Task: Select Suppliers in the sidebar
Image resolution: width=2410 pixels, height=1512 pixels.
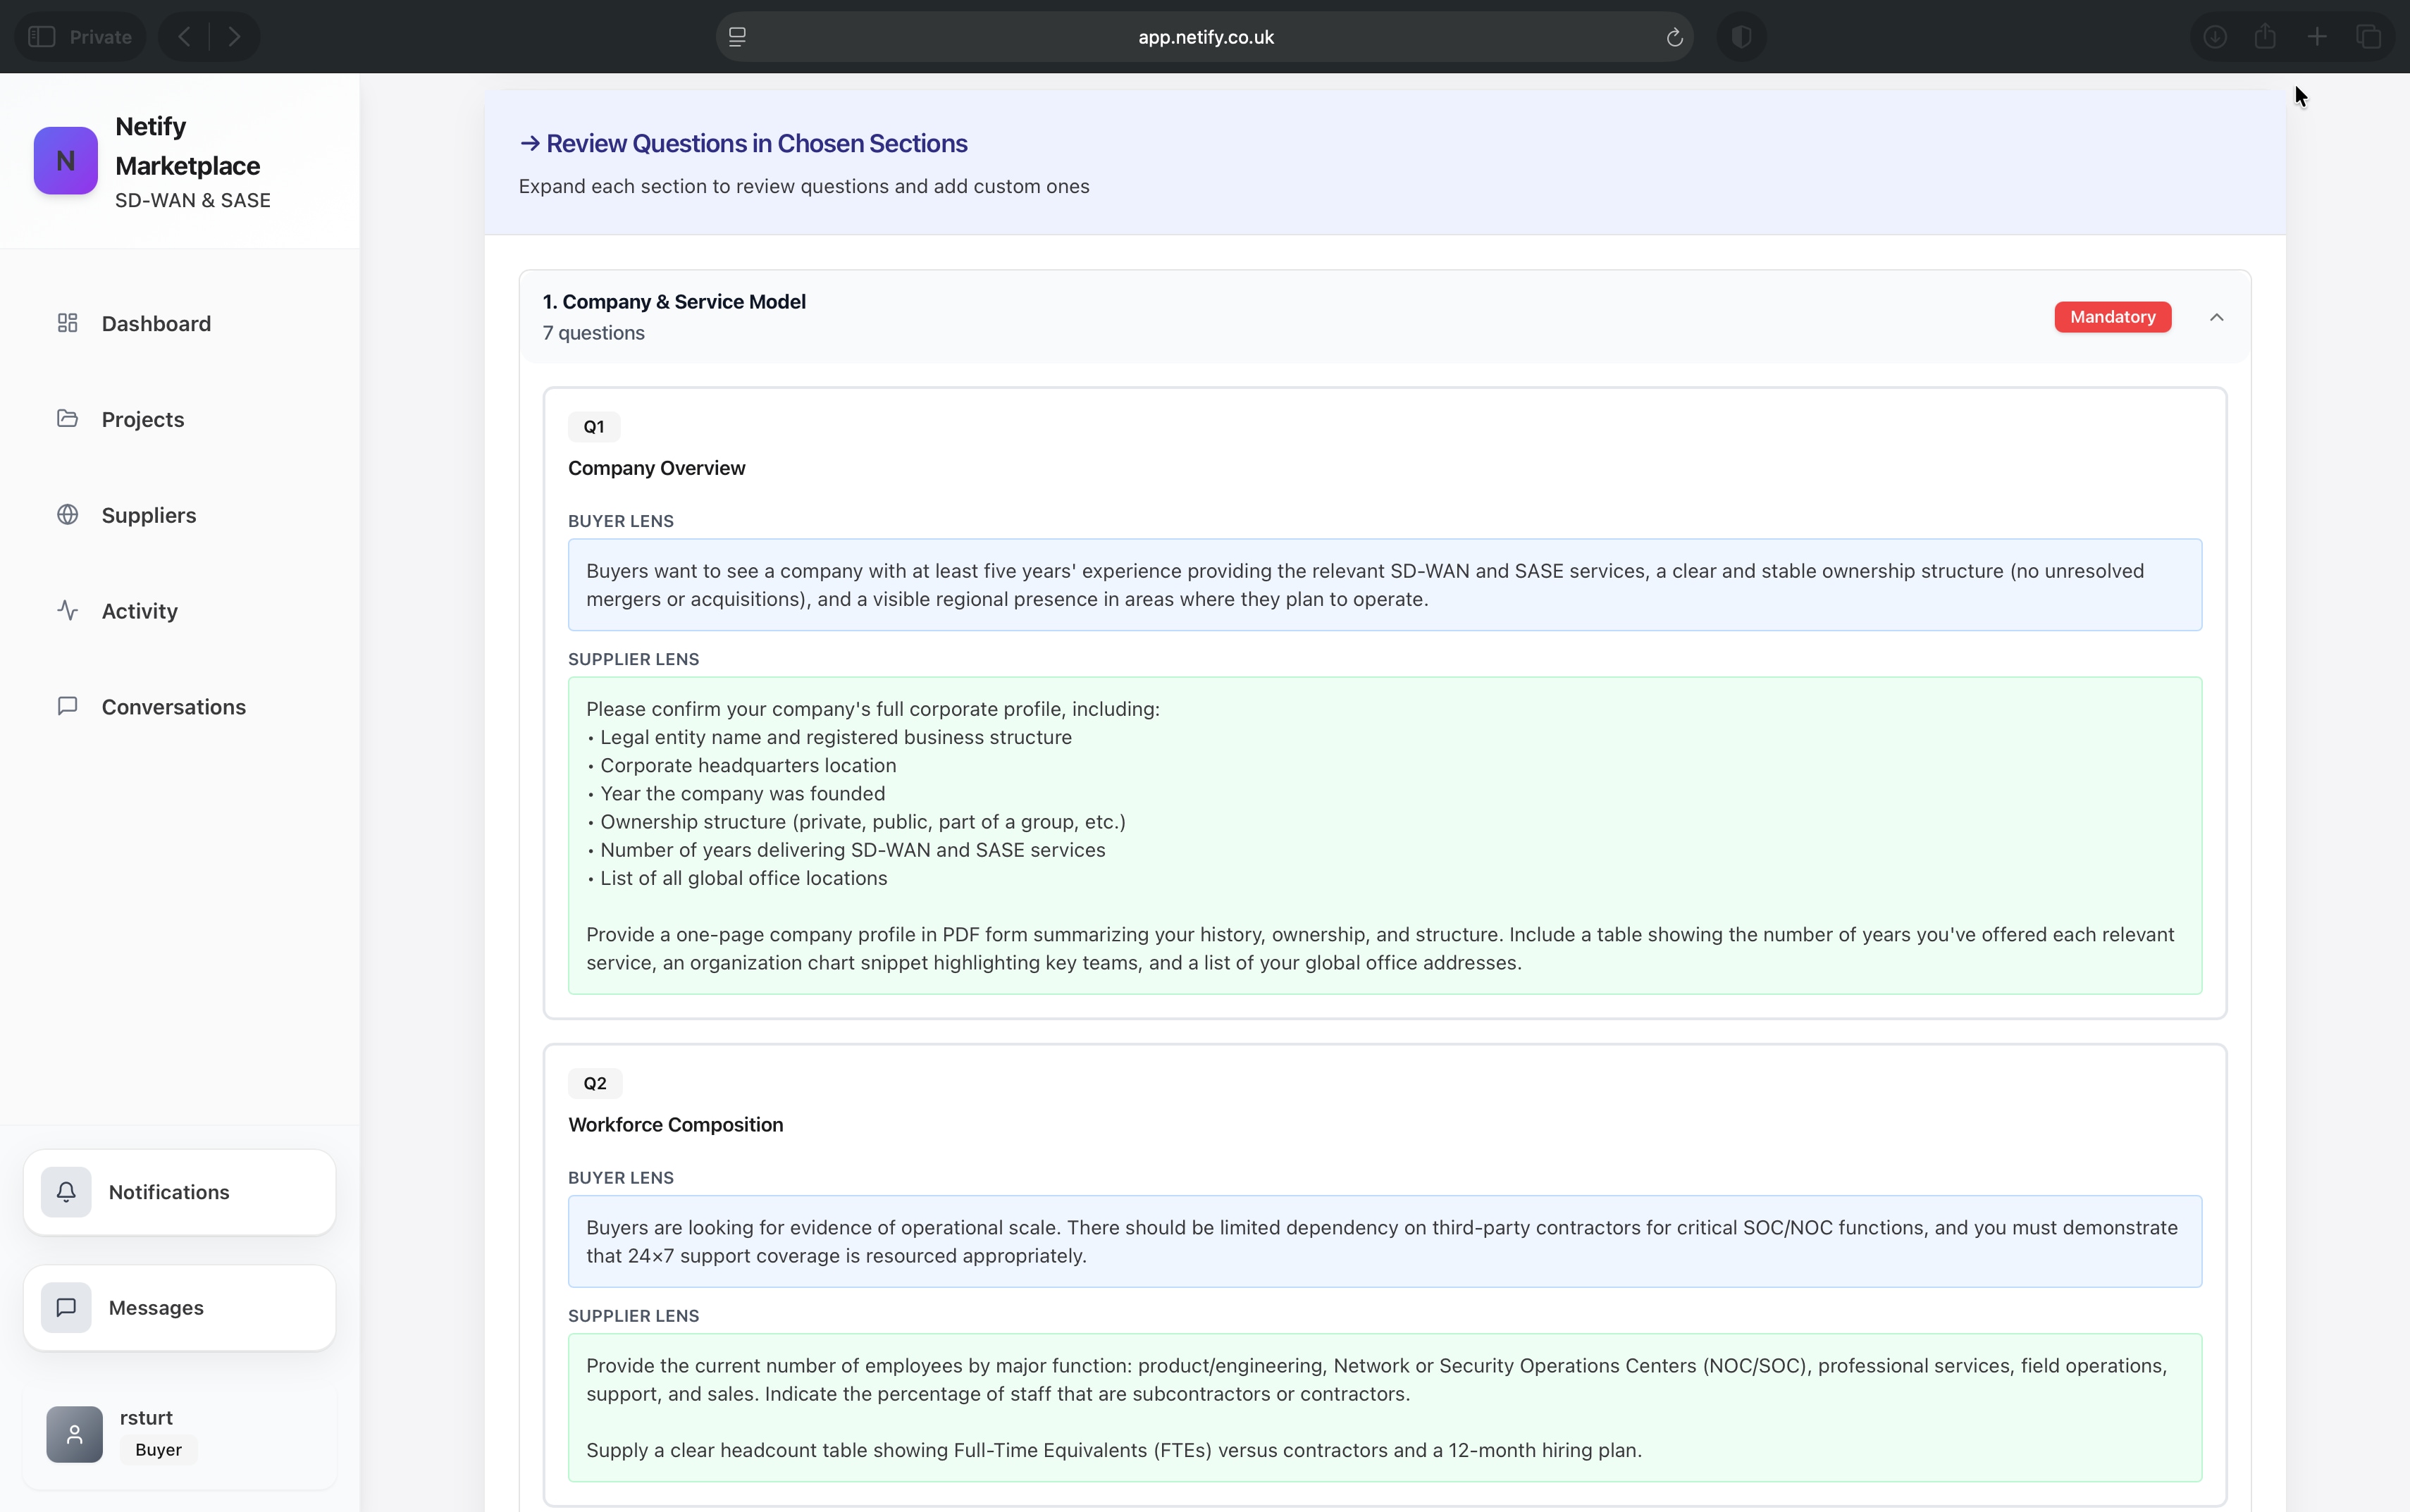Action: (148, 515)
